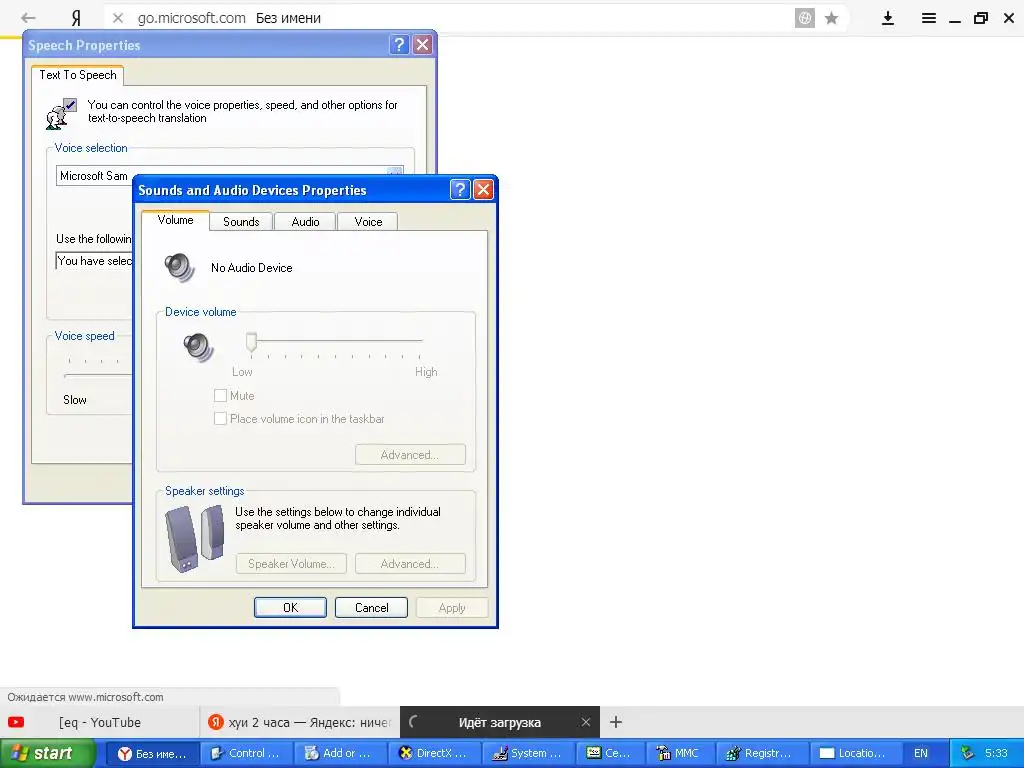Open browser downloads arrow icon
The height and width of the screenshot is (768, 1024).
(x=888, y=18)
